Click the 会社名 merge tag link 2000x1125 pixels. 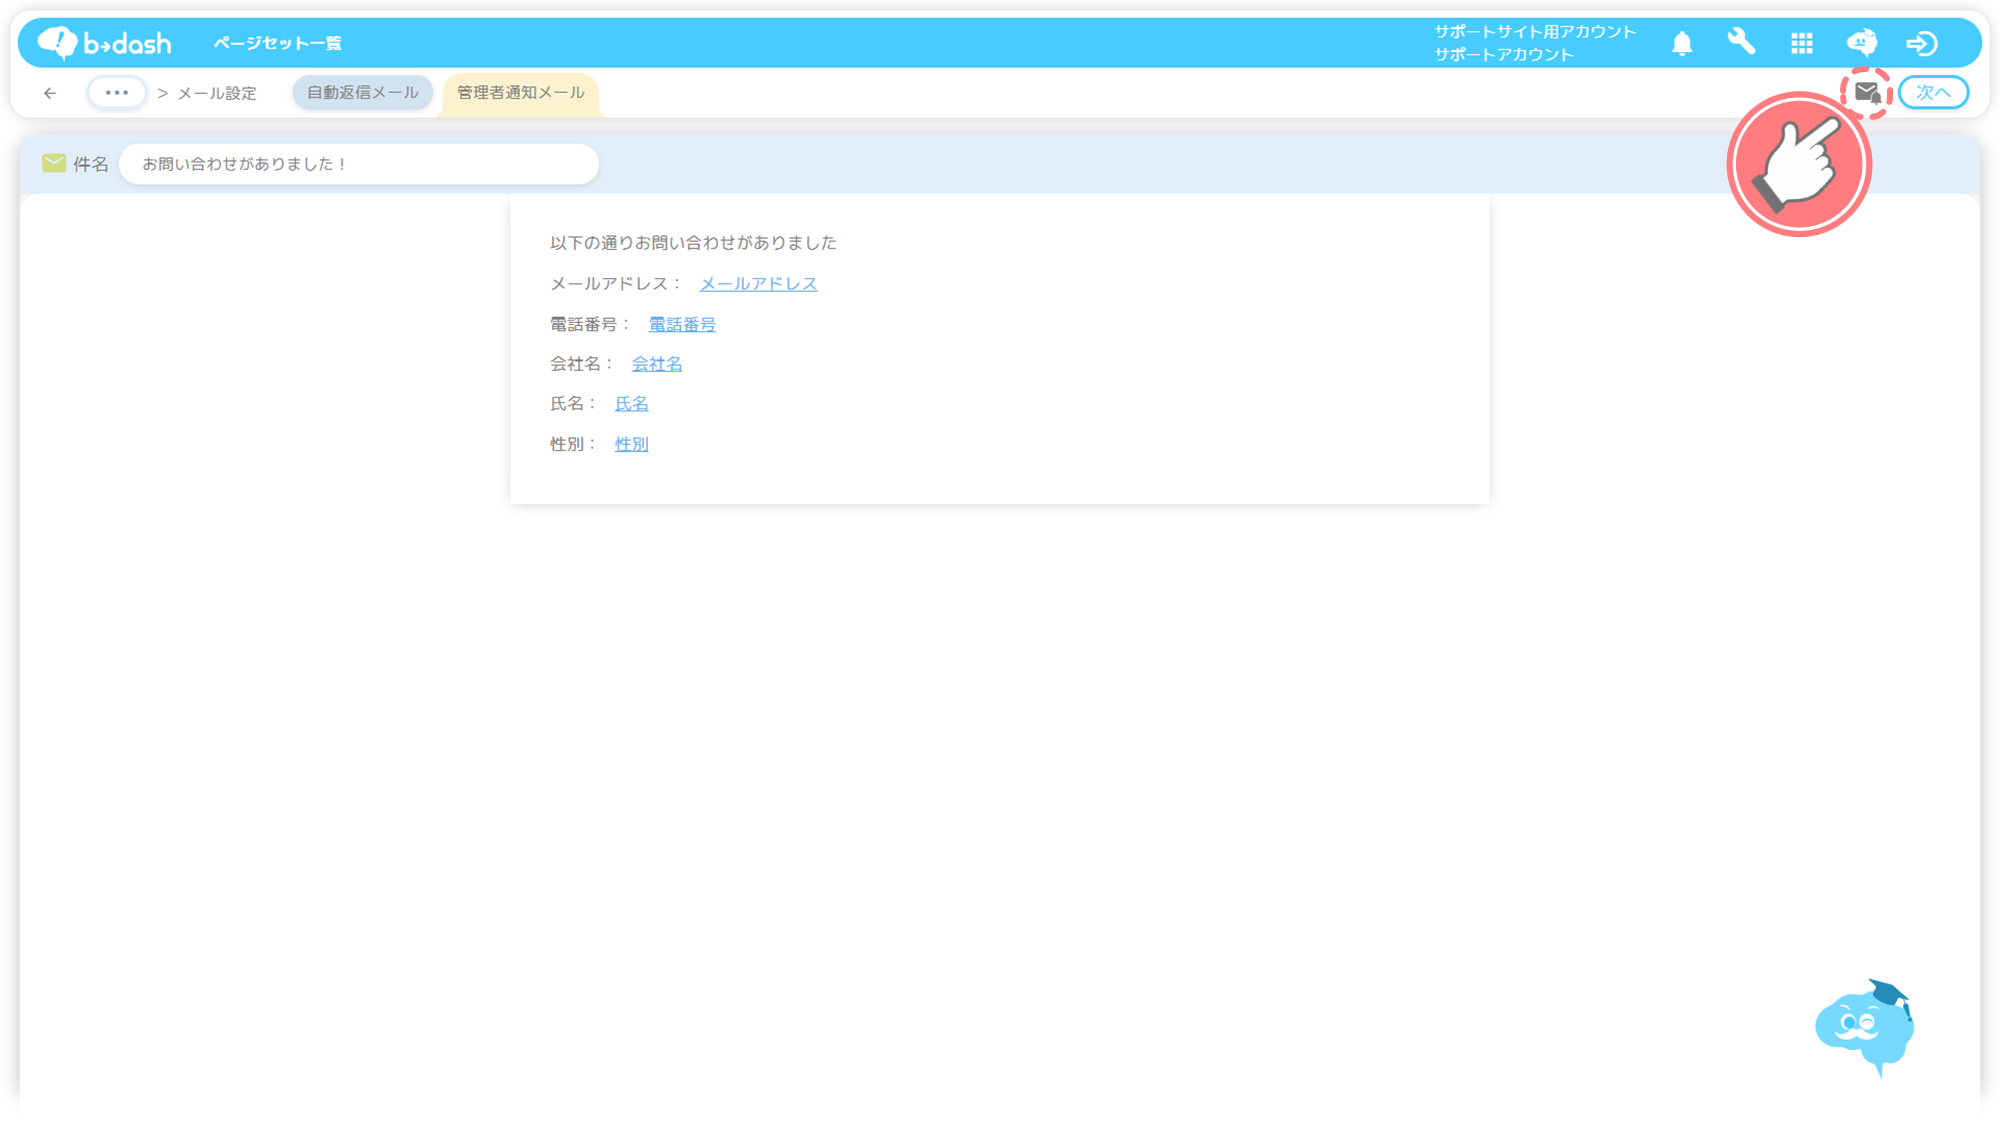click(x=657, y=364)
